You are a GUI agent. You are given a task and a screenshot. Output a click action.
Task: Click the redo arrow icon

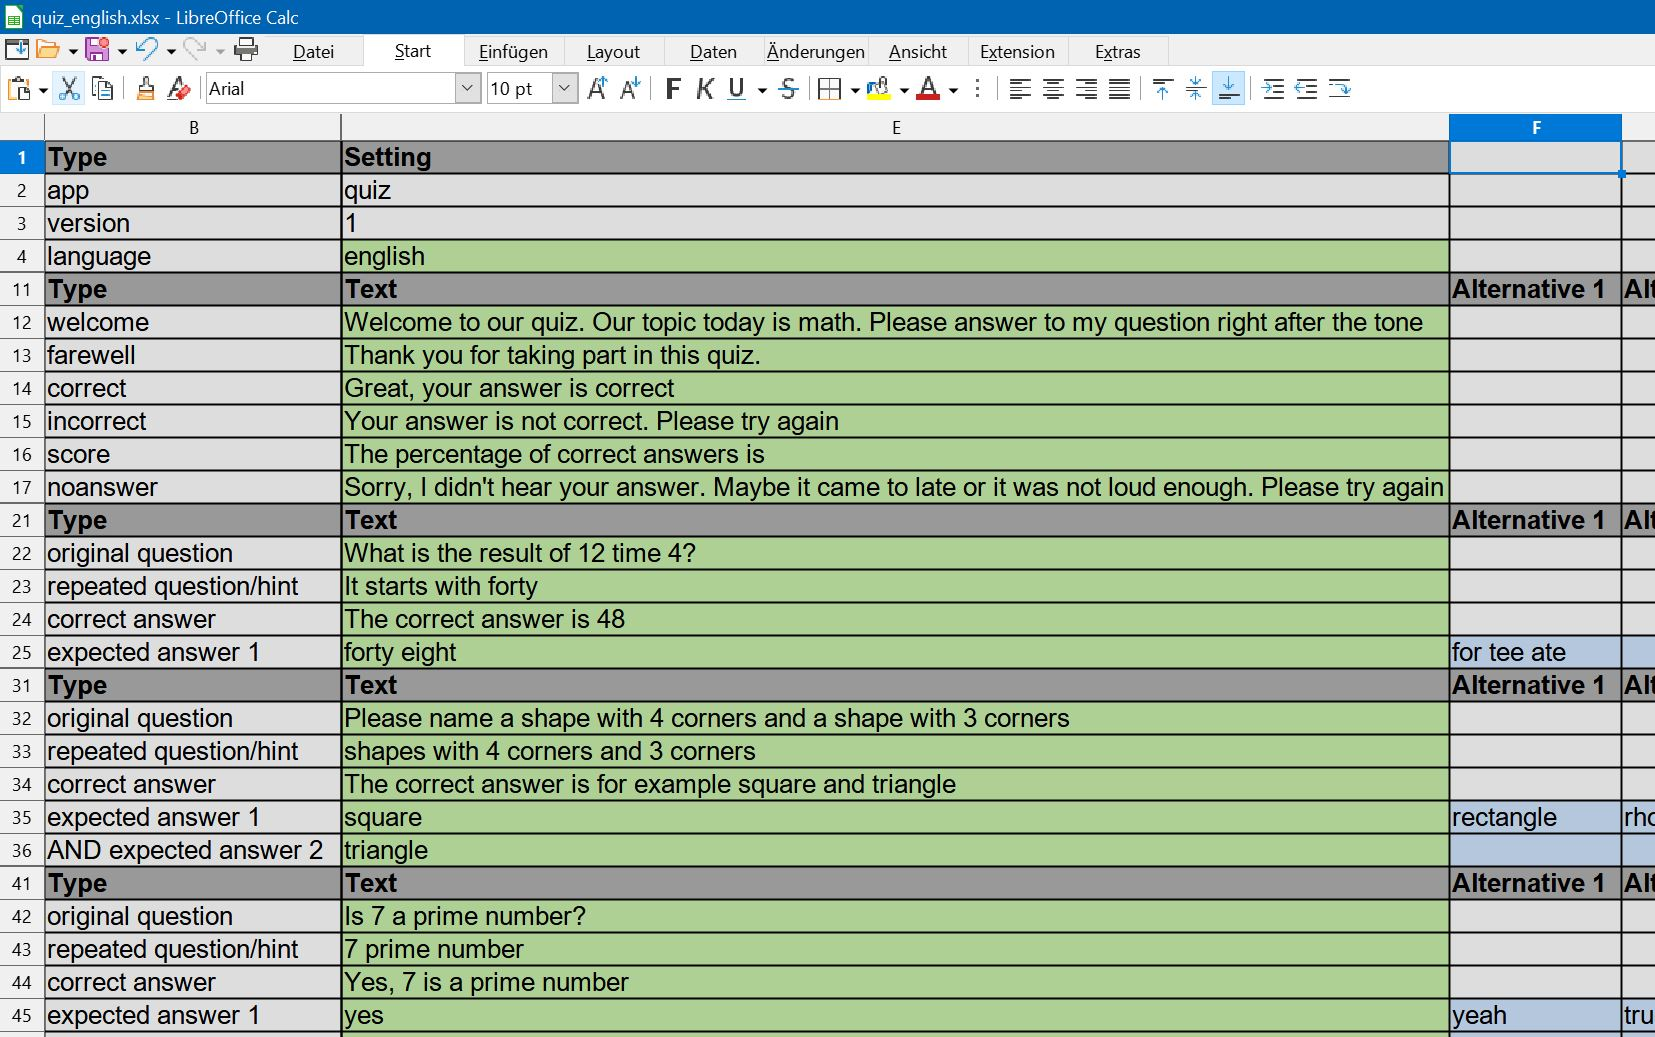point(195,50)
